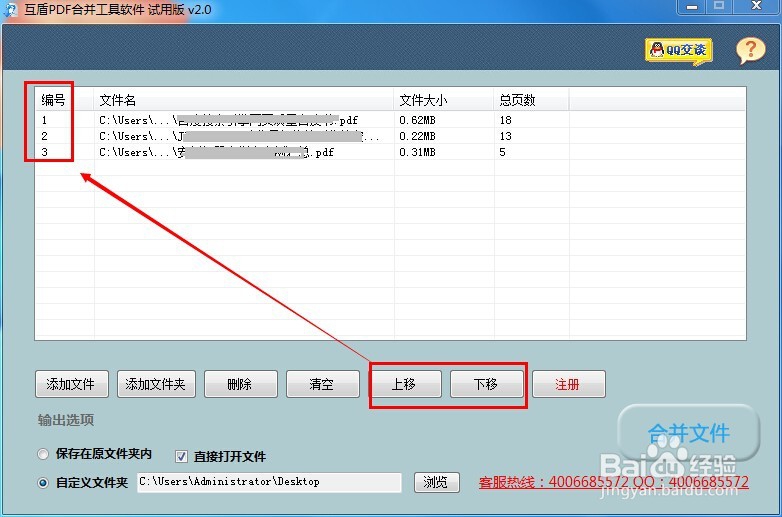Click the 0.31MB file size cell
The width and height of the screenshot is (782, 517).
417,152
